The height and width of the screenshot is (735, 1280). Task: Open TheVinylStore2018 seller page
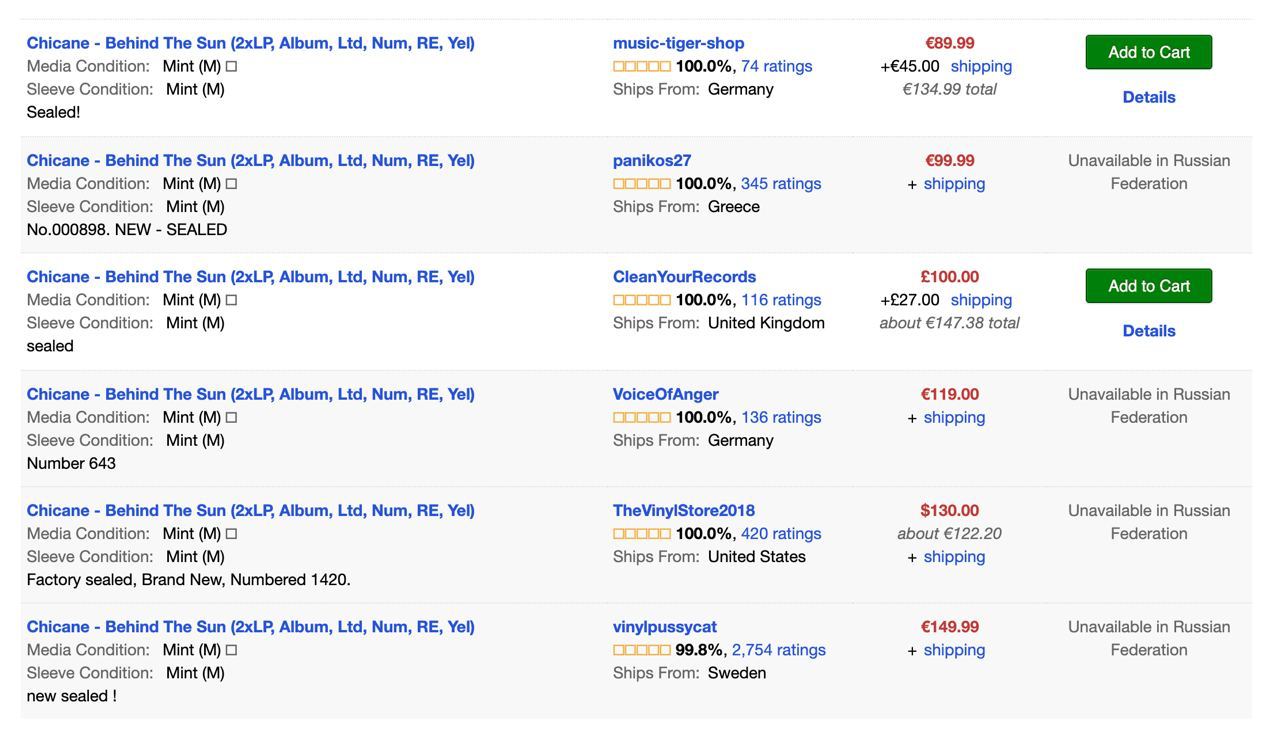click(x=684, y=510)
